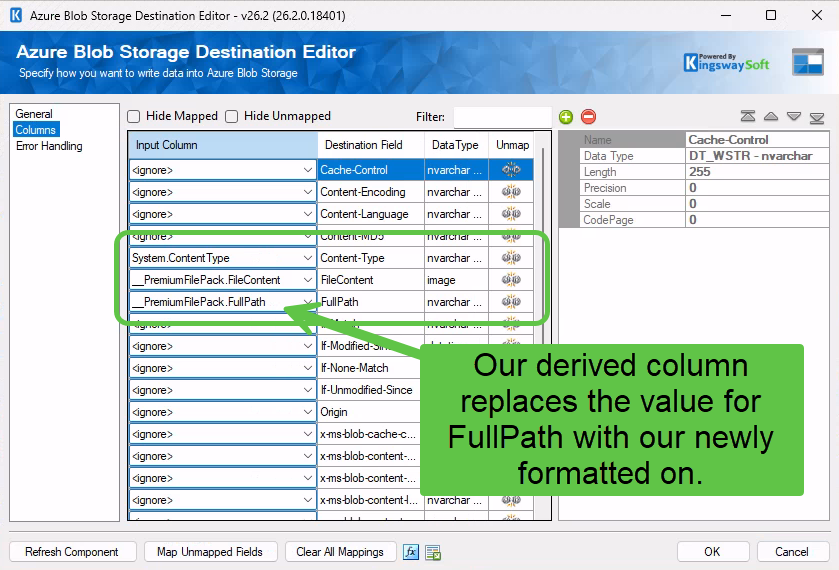
Task: Select the Cache-Control destination field
Action: pos(371,170)
